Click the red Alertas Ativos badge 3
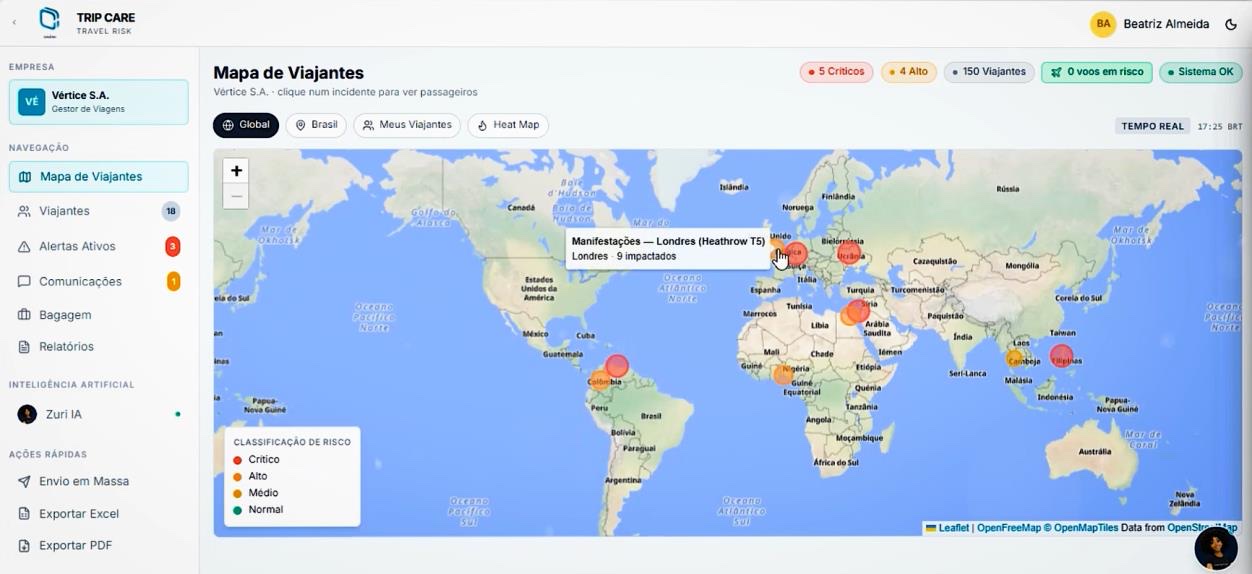 pos(173,246)
